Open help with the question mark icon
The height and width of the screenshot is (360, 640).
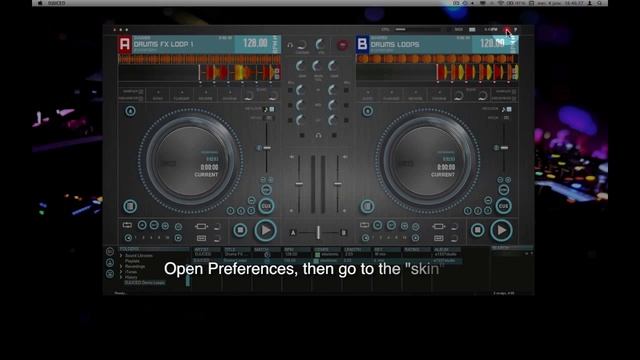pos(516,30)
